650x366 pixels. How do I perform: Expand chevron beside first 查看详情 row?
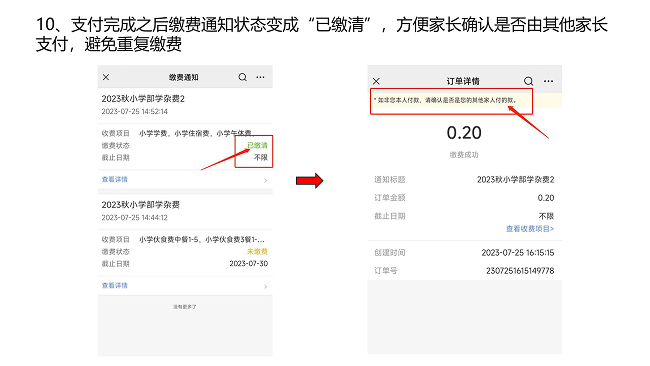click(266, 180)
